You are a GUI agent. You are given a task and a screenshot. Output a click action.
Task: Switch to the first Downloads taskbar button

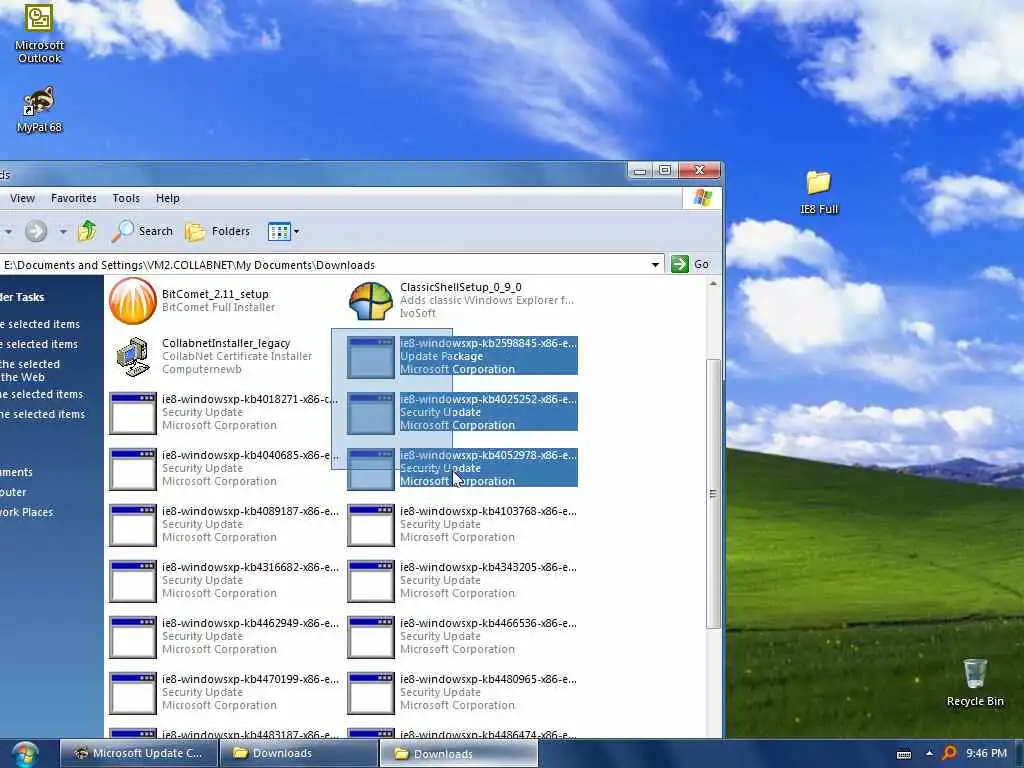tap(299, 753)
